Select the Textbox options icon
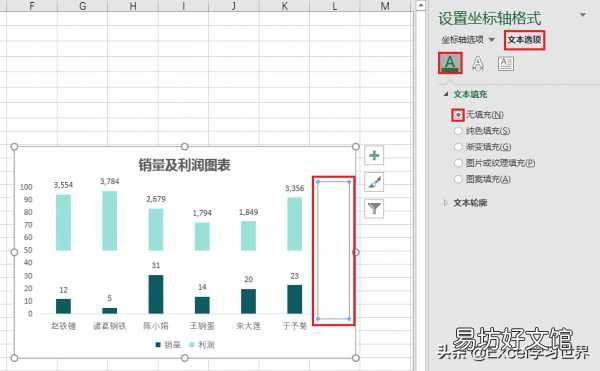Screen dimensions: 600x371 (505, 63)
